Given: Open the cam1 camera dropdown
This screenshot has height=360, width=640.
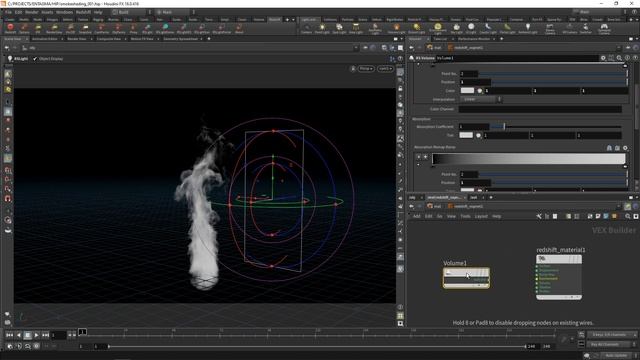Looking at the screenshot, I should click(x=385, y=69).
